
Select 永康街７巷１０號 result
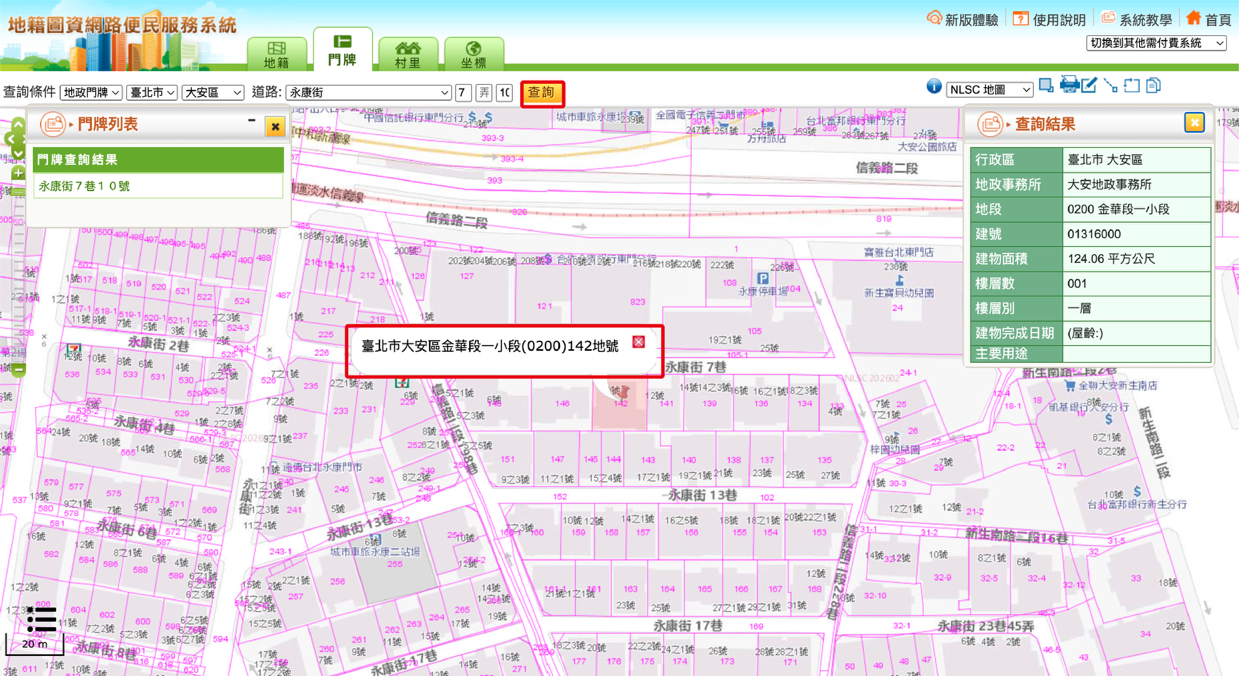(84, 186)
